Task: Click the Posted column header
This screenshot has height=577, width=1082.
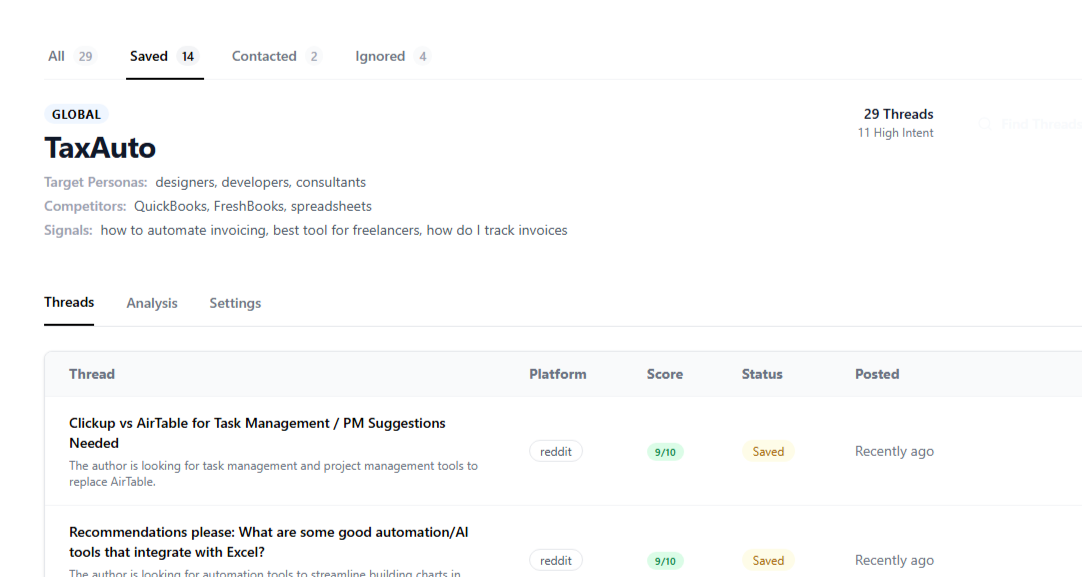Action: (x=877, y=374)
